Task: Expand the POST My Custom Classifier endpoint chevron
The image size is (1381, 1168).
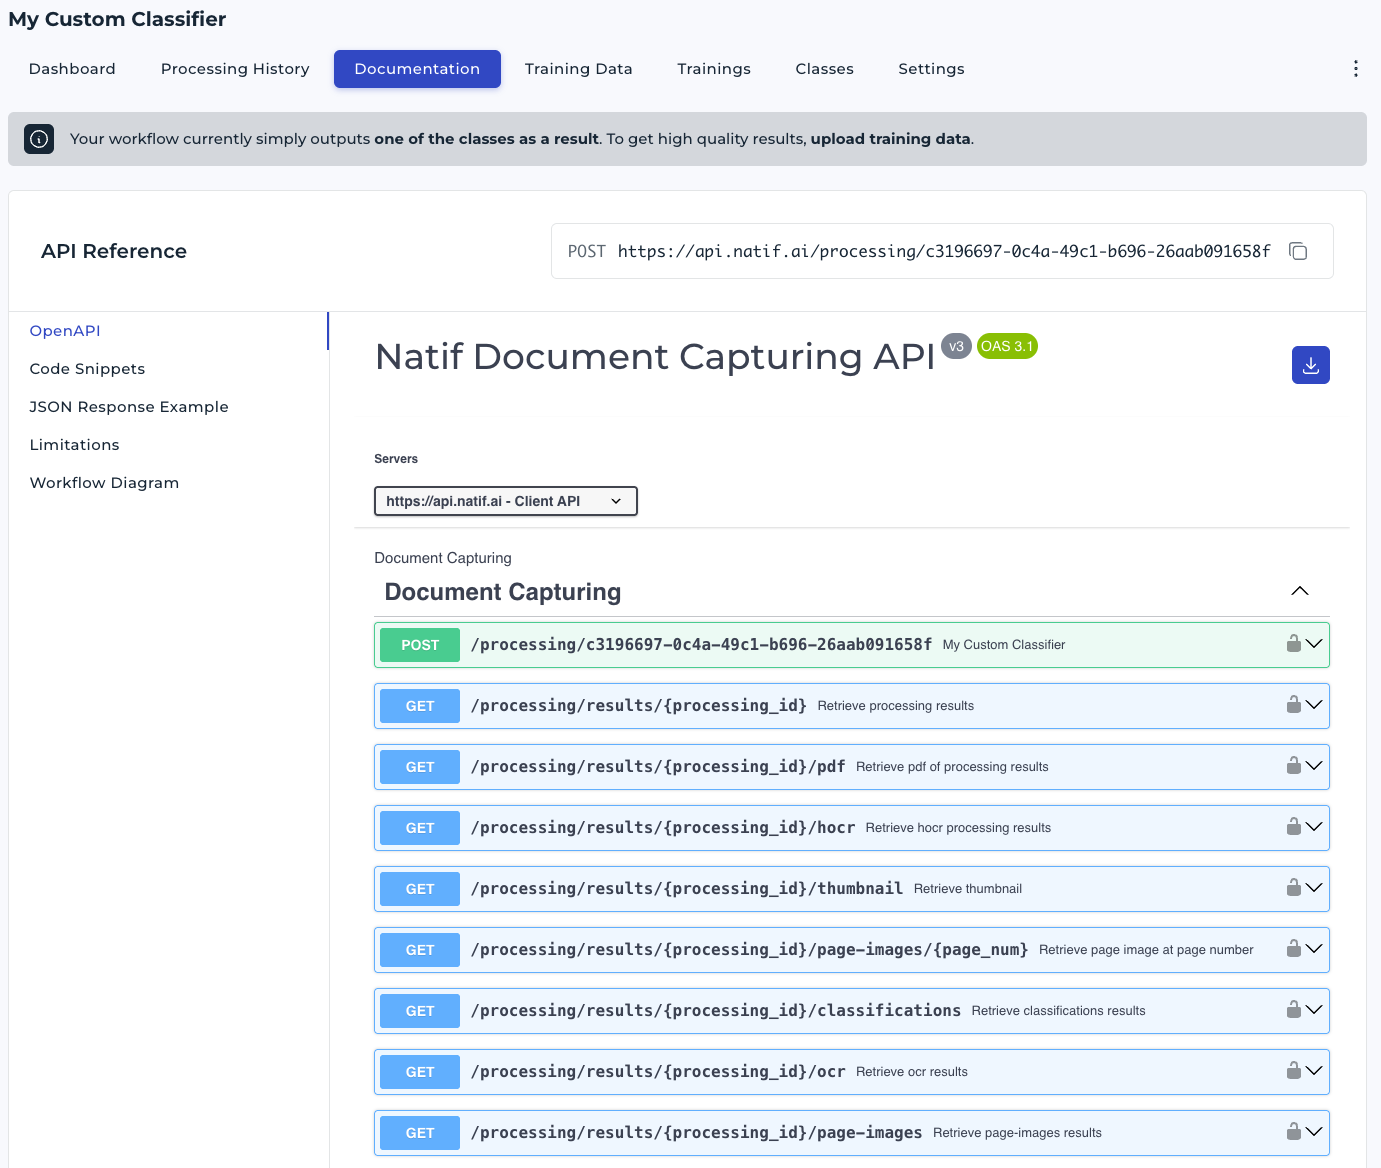Action: click(1314, 644)
